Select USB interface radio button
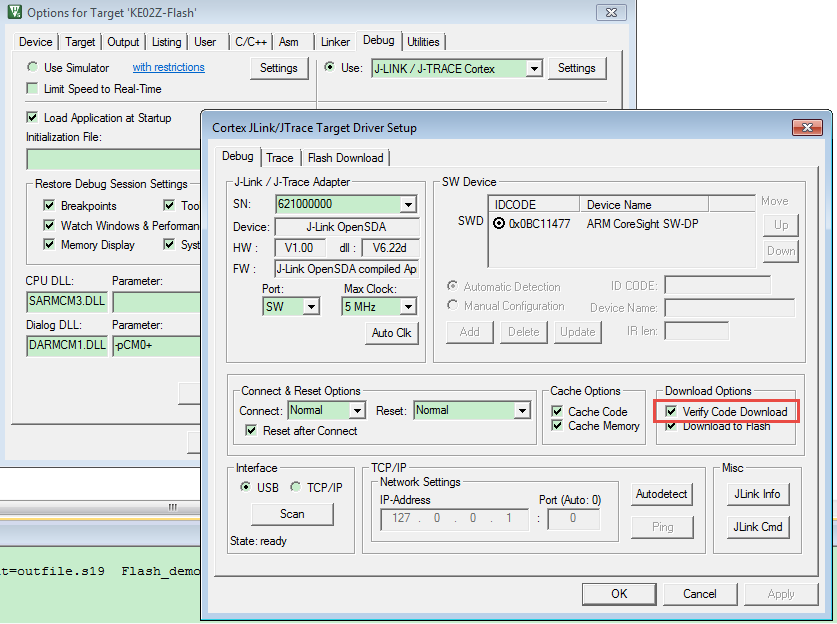The height and width of the screenshot is (624, 837). [x=245, y=487]
